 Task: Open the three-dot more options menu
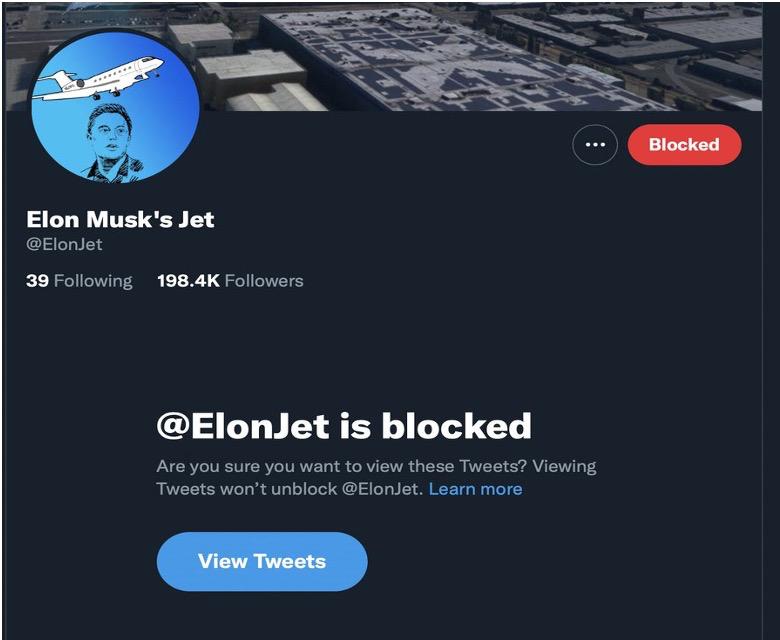pyautogui.click(x=595, y=145)
